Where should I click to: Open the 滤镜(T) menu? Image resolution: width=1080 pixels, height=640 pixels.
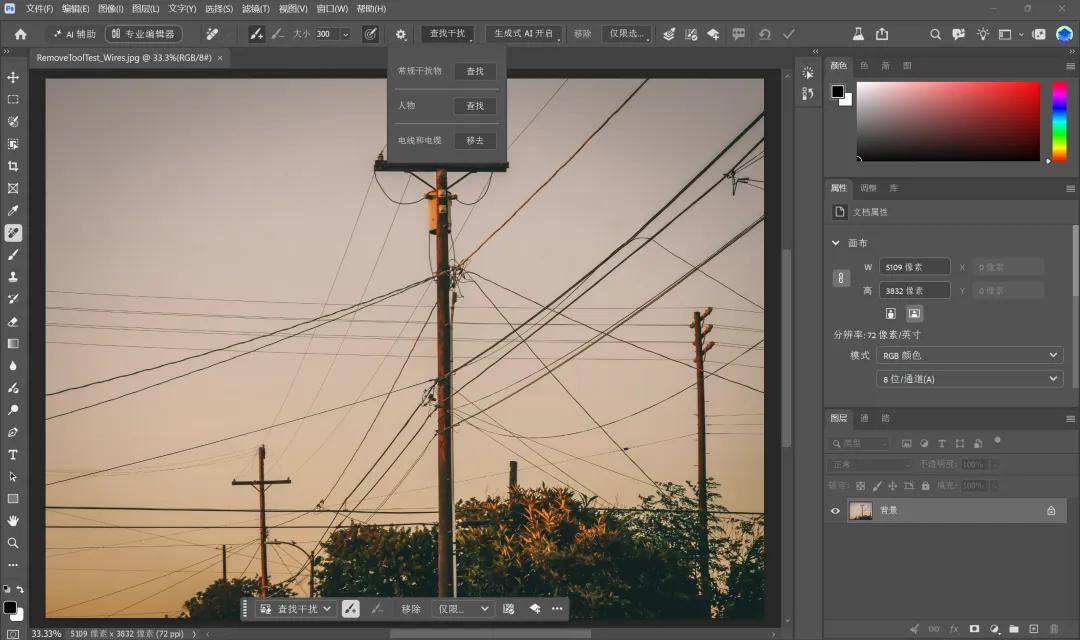coord(256,9)
